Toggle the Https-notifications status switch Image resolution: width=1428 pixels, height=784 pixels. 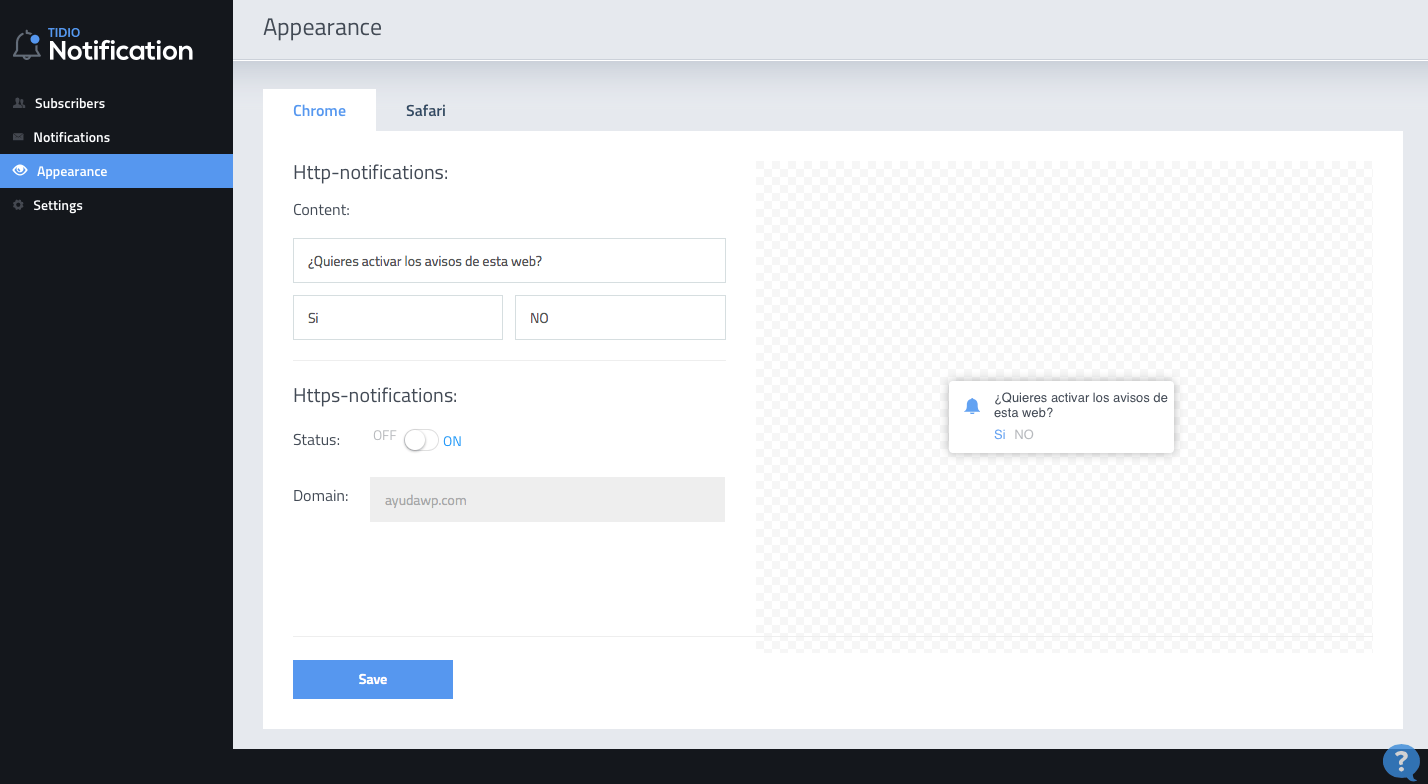point(420,440)
